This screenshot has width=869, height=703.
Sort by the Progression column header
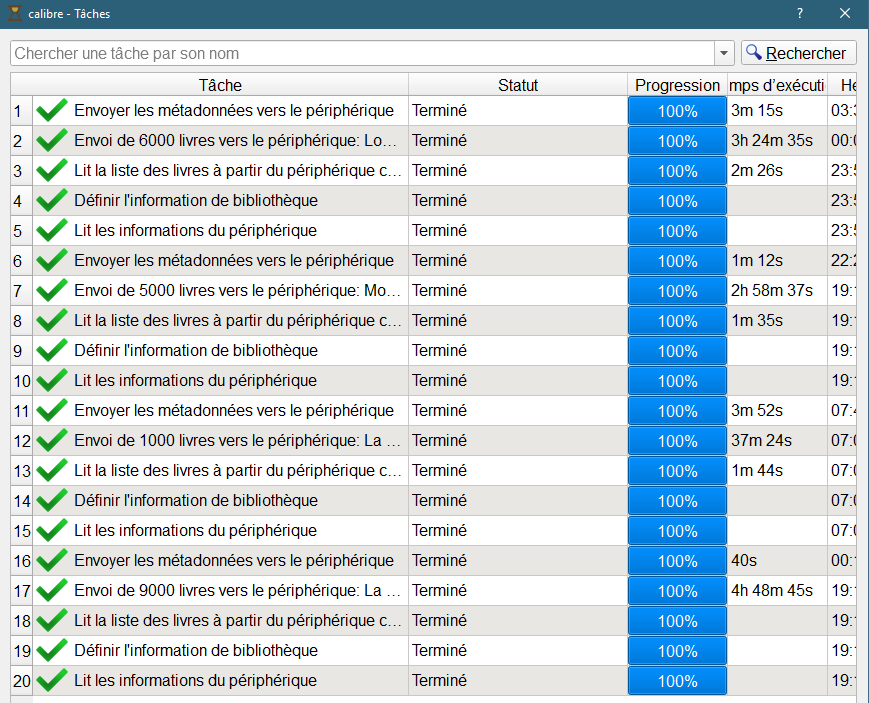tap(677, 85)
